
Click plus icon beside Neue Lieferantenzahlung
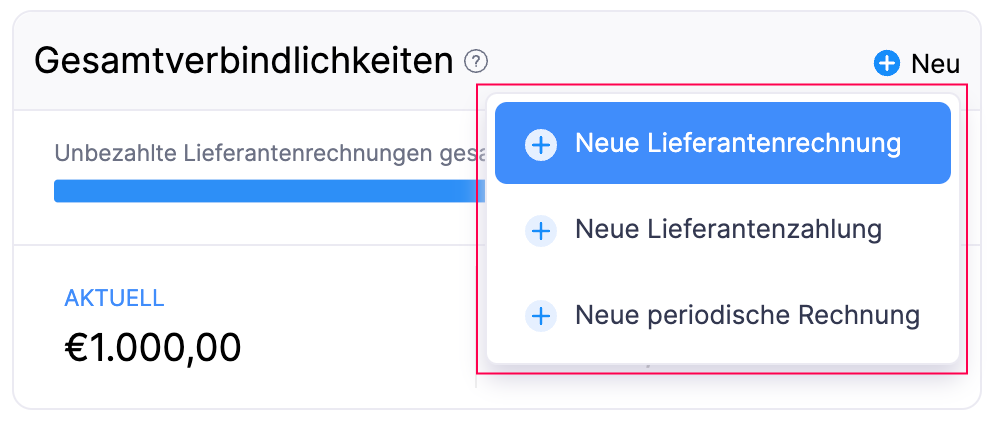click(x=540, y=231)
